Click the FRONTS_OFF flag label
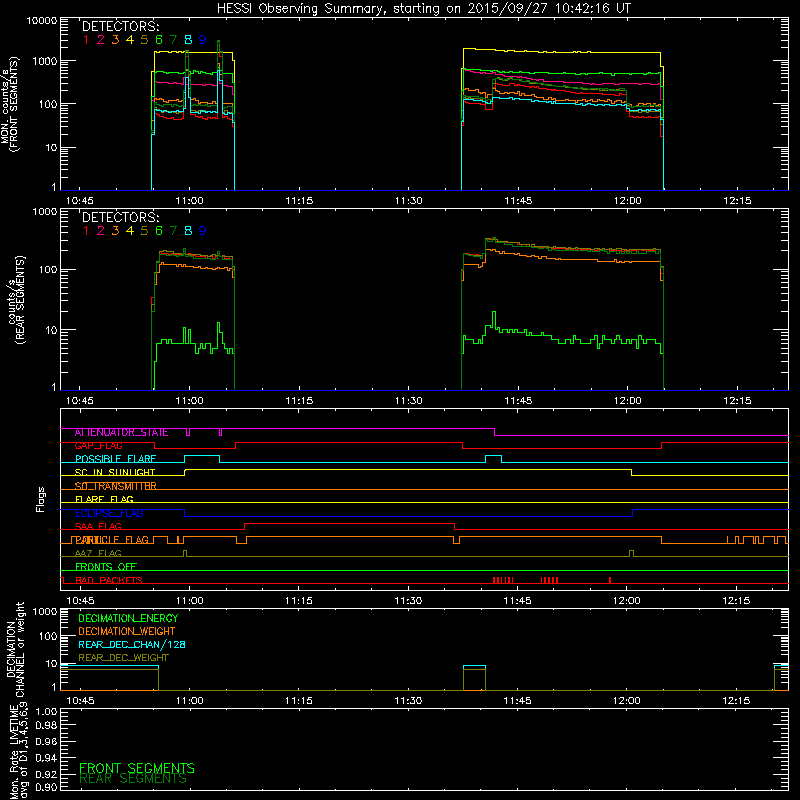800x800 pixels. click(x=106, y=566)
